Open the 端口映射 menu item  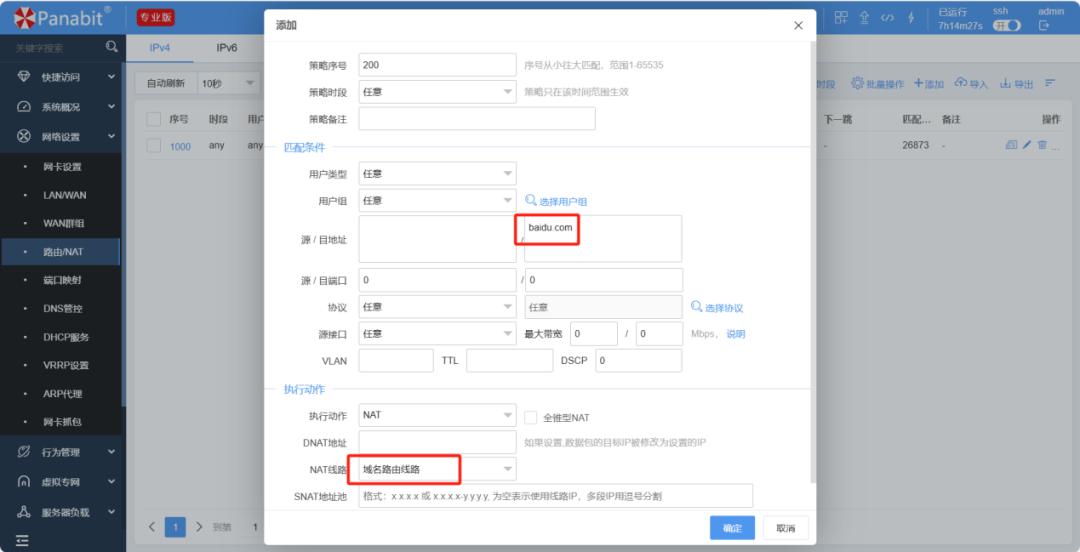61,280
